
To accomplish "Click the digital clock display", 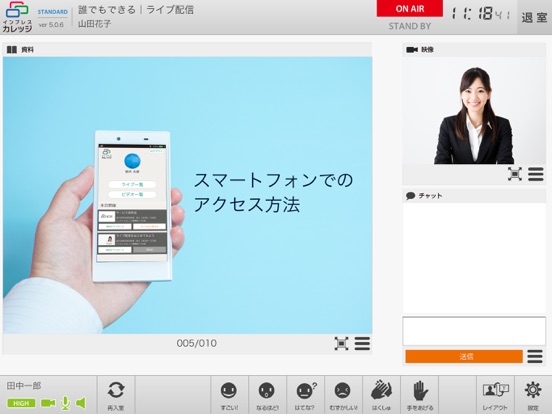I will [481, 14].
